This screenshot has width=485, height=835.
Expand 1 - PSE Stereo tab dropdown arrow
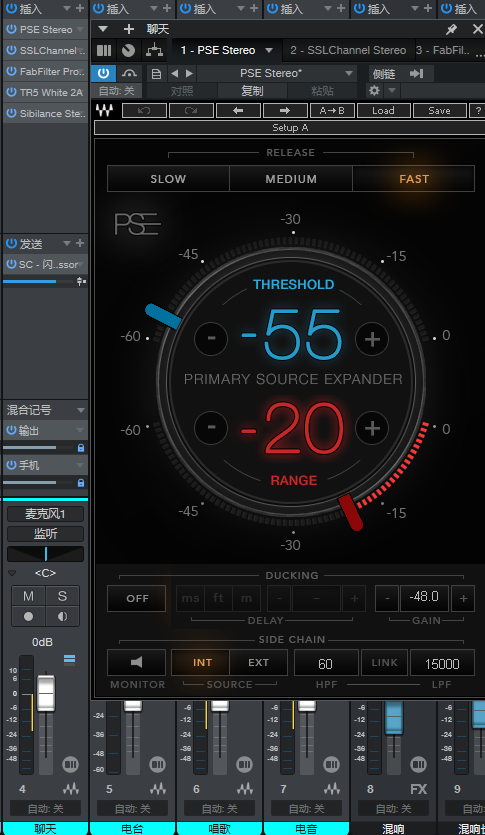point(269,51)
